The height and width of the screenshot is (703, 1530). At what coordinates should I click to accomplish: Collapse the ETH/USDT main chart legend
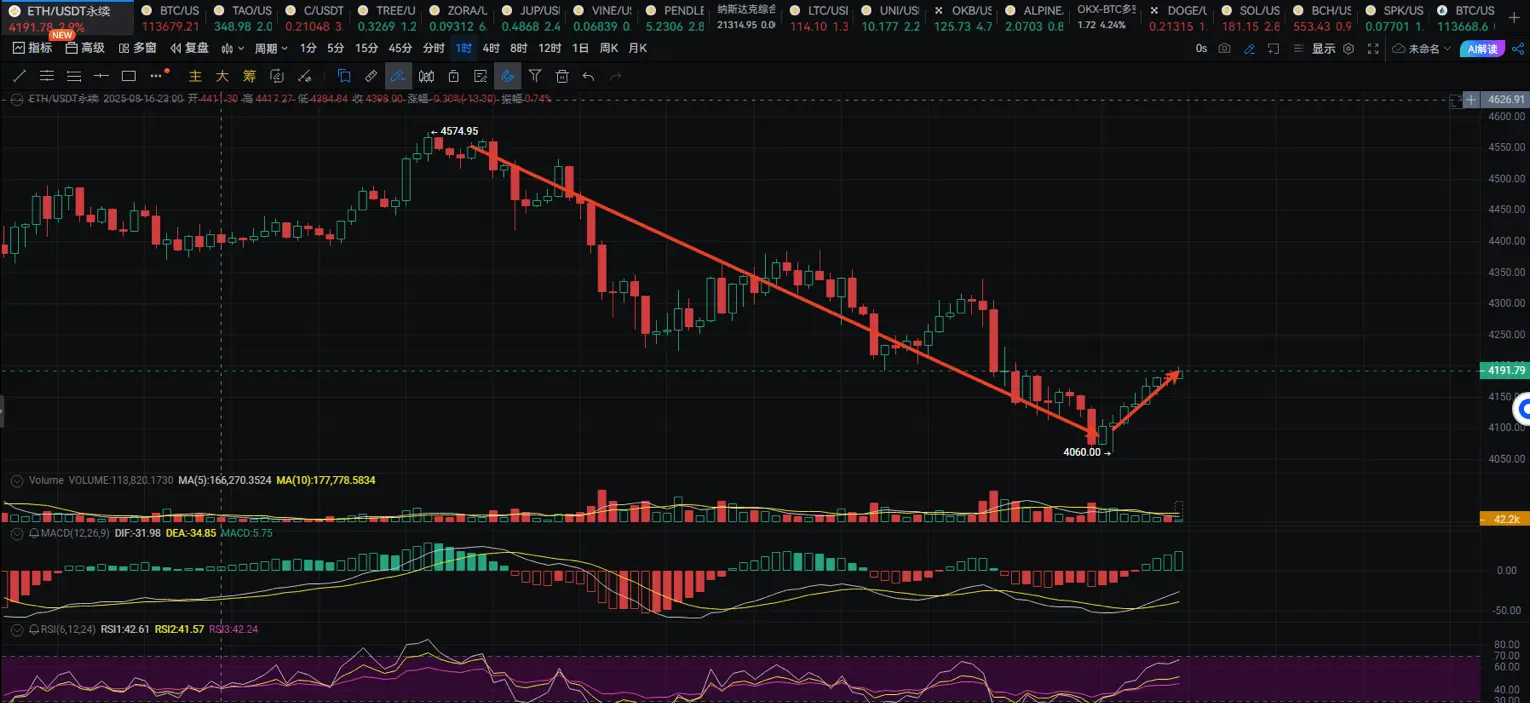[x=17, y=98]
